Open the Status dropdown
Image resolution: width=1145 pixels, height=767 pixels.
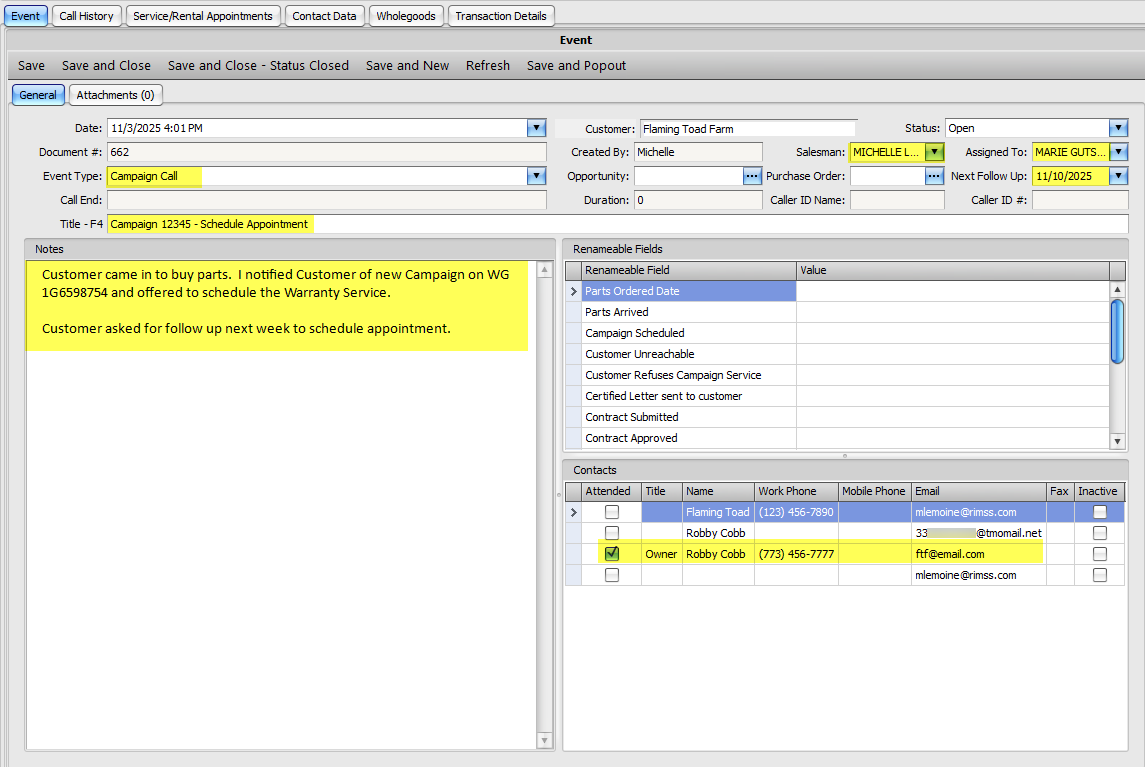(x=1118, y=128)
